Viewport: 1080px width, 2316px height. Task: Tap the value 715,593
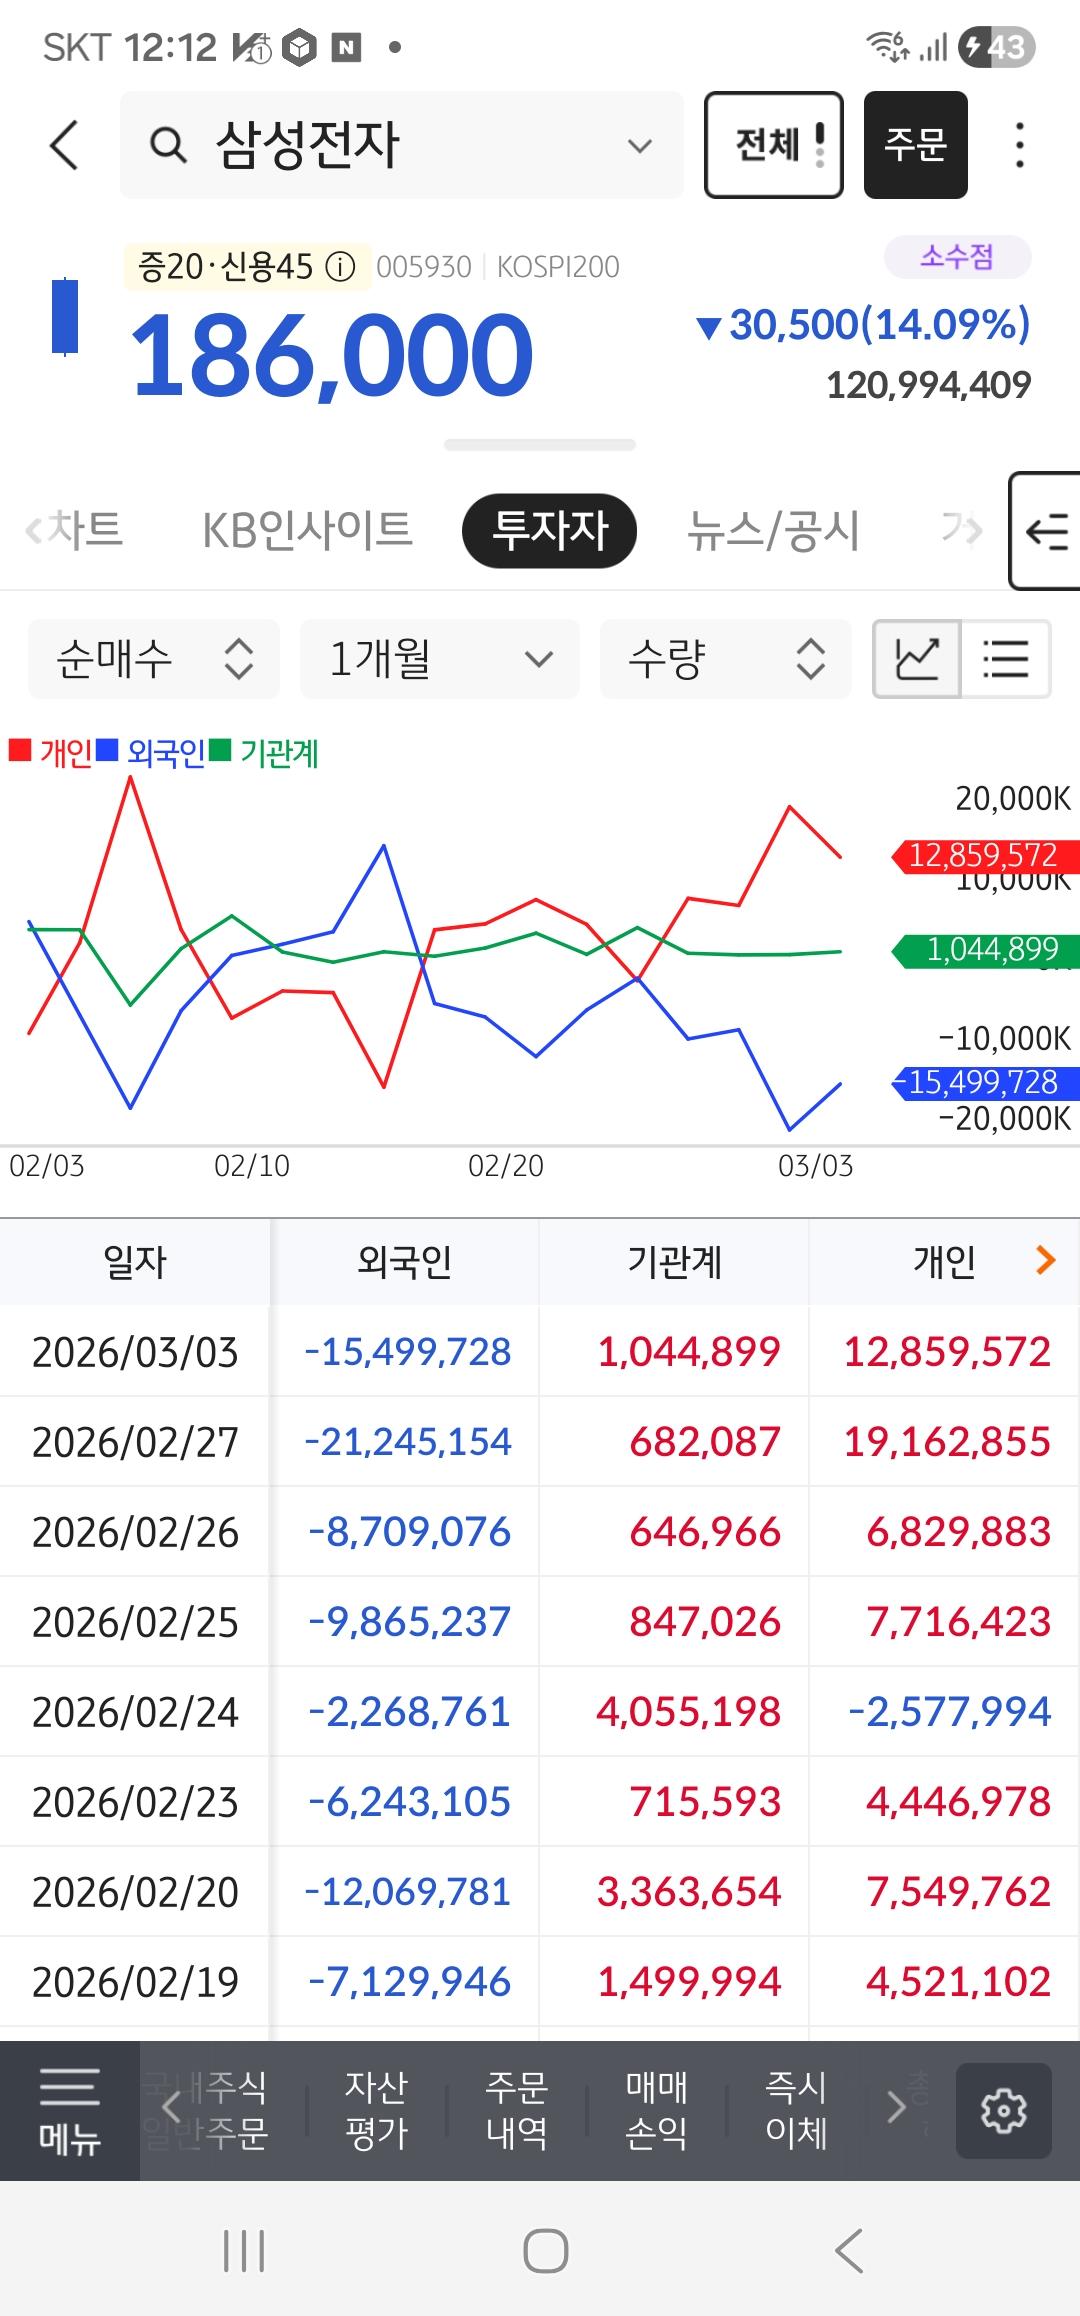[705, 1802]
